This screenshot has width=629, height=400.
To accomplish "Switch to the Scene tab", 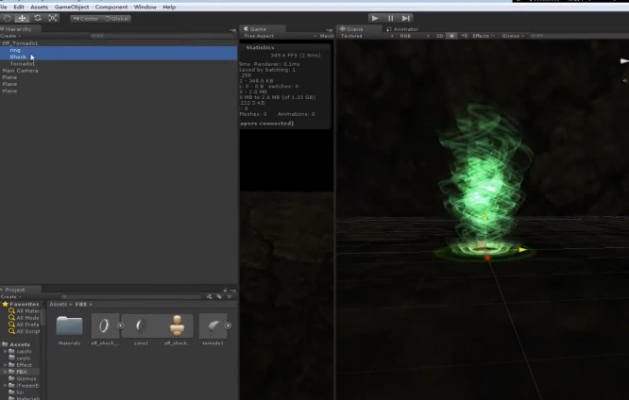I will pos(354,29).
